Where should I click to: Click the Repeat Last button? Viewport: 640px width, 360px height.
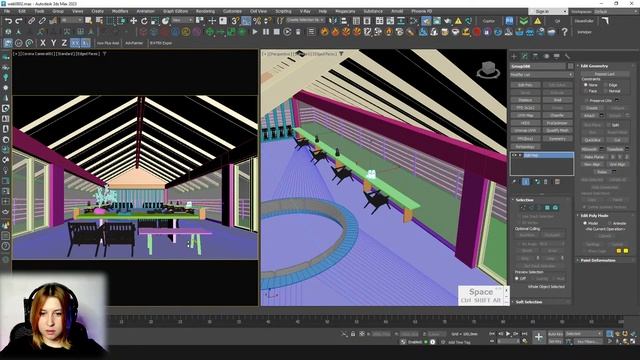point(604,74)
